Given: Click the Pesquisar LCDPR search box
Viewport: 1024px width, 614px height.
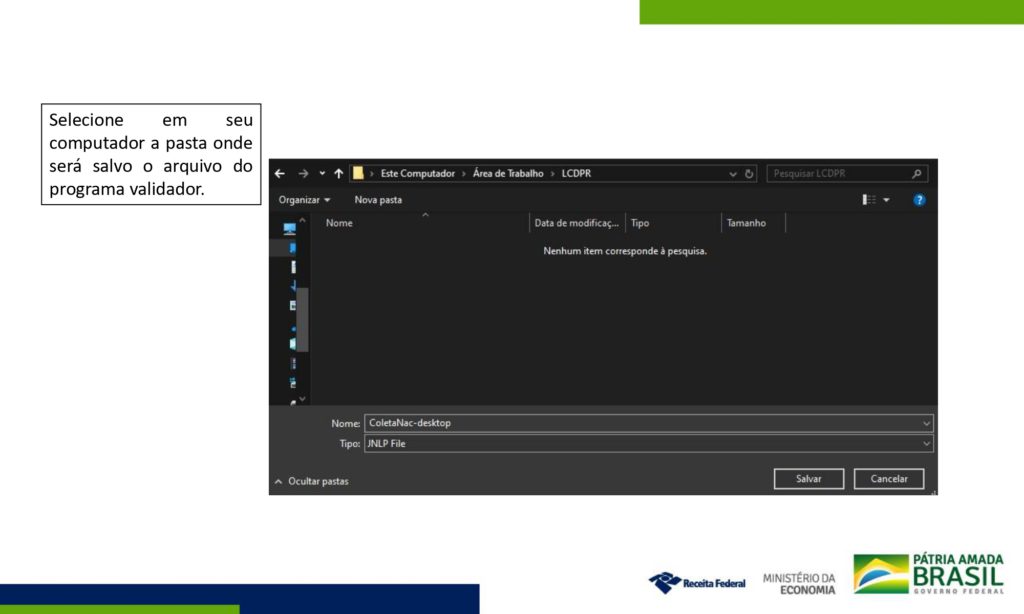Looking at the screenshot, I should (847, 174).
